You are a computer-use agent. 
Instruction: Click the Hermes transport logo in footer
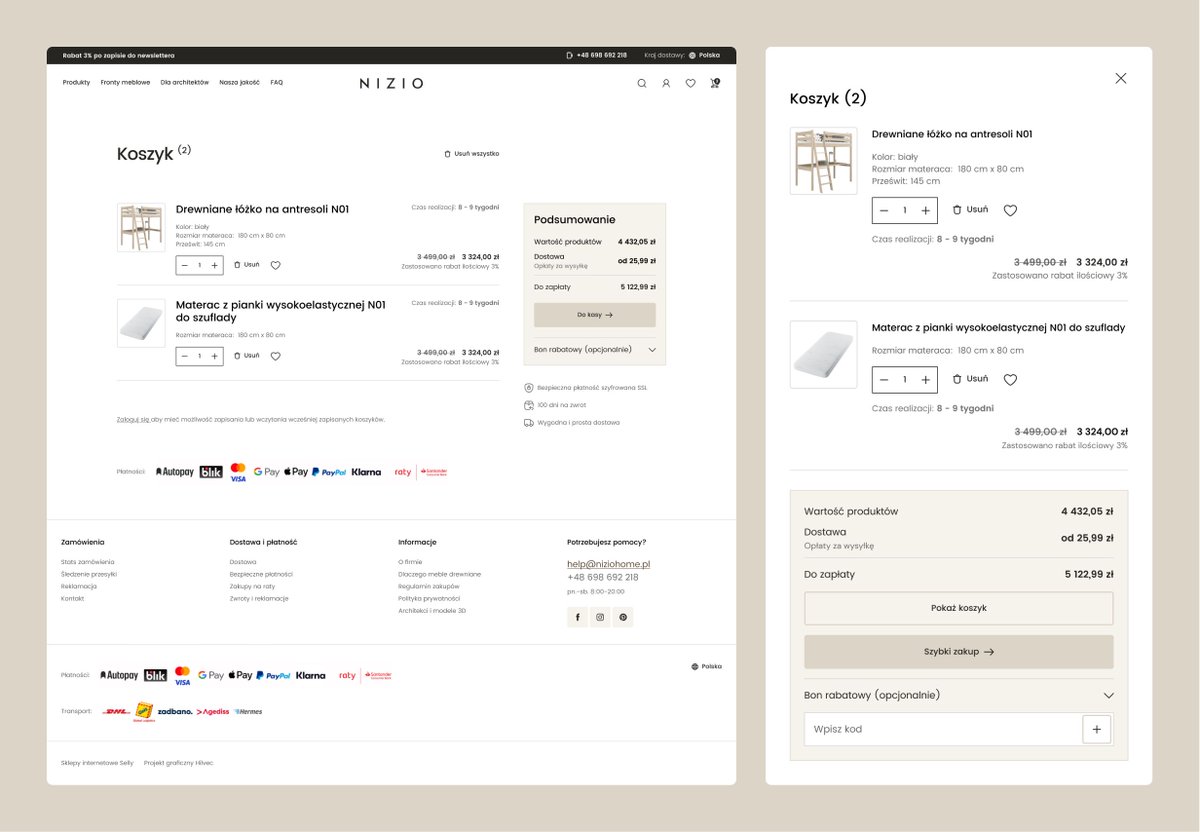coord(248,712)
